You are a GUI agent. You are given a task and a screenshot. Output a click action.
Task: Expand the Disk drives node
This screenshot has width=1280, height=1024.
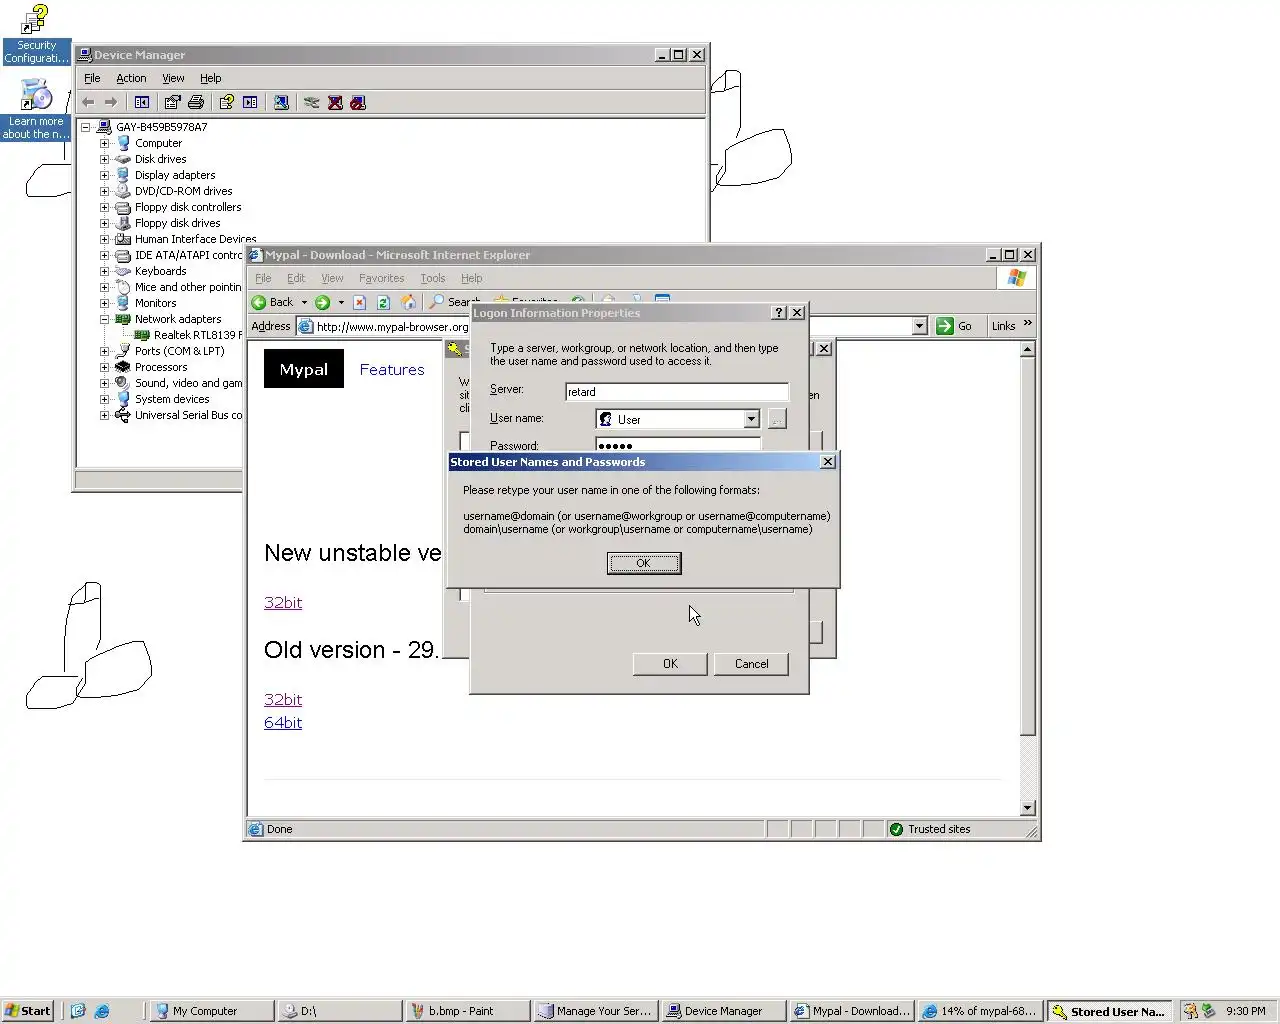coord(104,159)
